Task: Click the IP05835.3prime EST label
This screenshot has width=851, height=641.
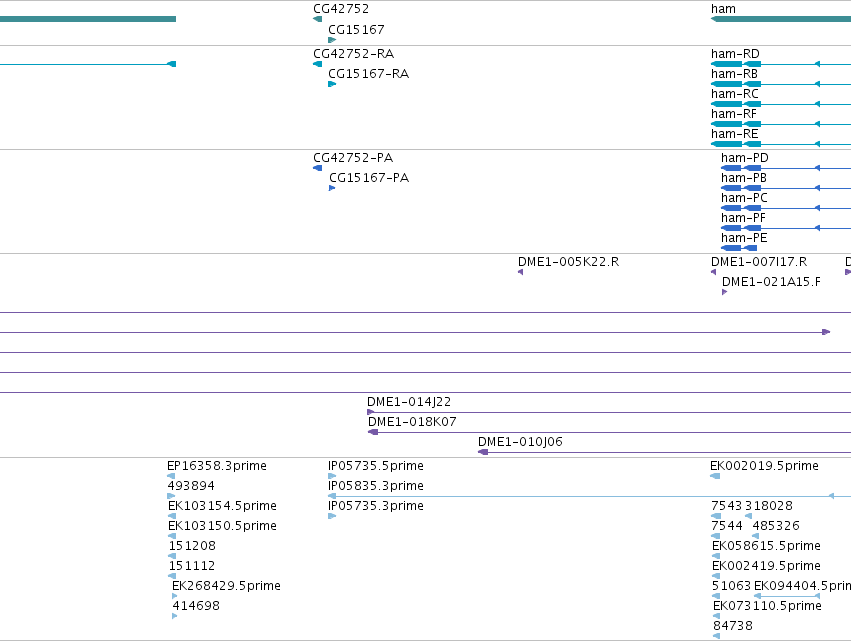Action: pos(376,486)
